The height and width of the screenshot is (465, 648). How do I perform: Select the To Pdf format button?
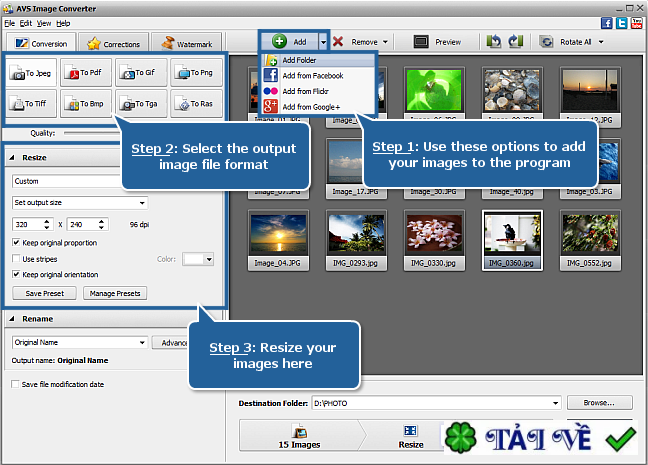[86, 73]
